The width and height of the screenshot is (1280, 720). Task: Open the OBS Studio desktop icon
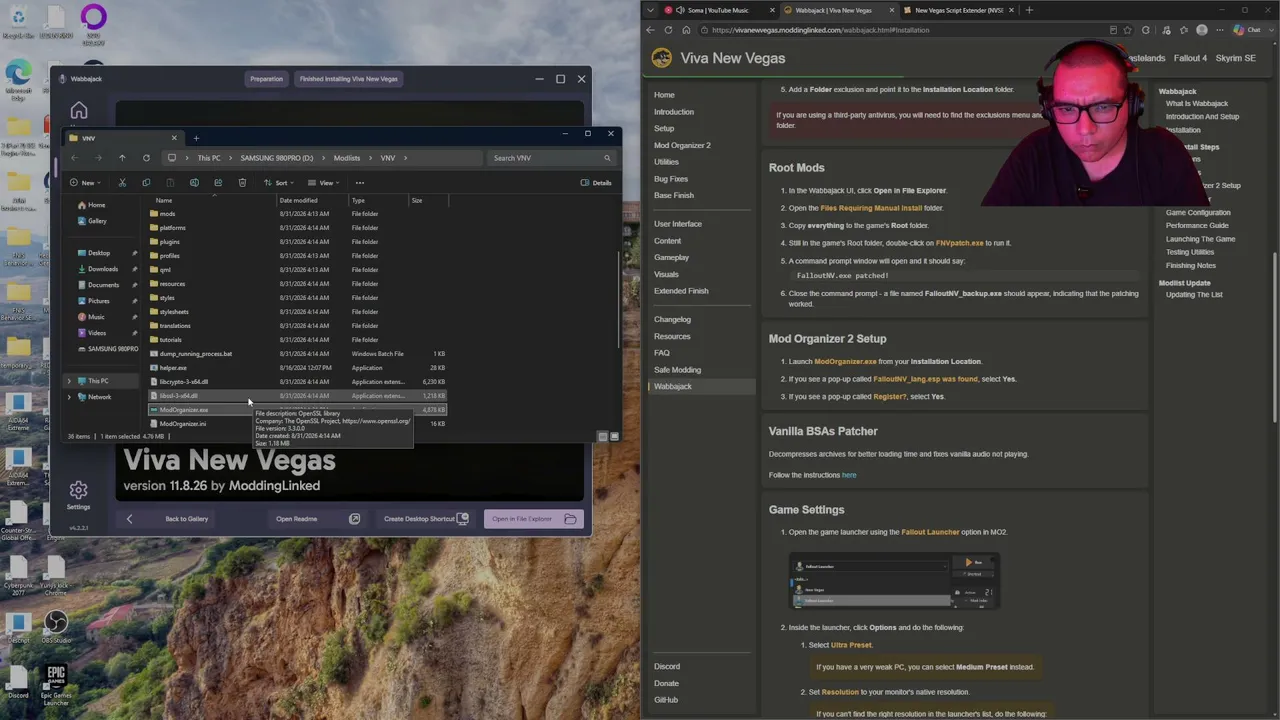tap(55, 629)
